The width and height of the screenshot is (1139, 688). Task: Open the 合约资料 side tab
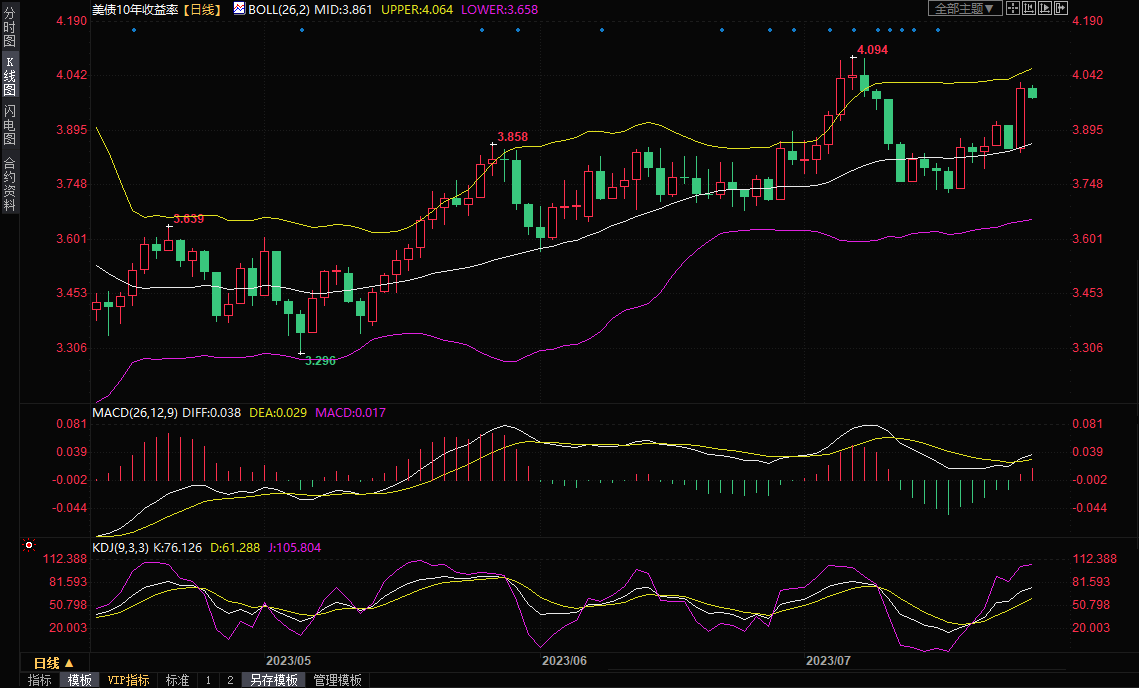coord(9,184)
